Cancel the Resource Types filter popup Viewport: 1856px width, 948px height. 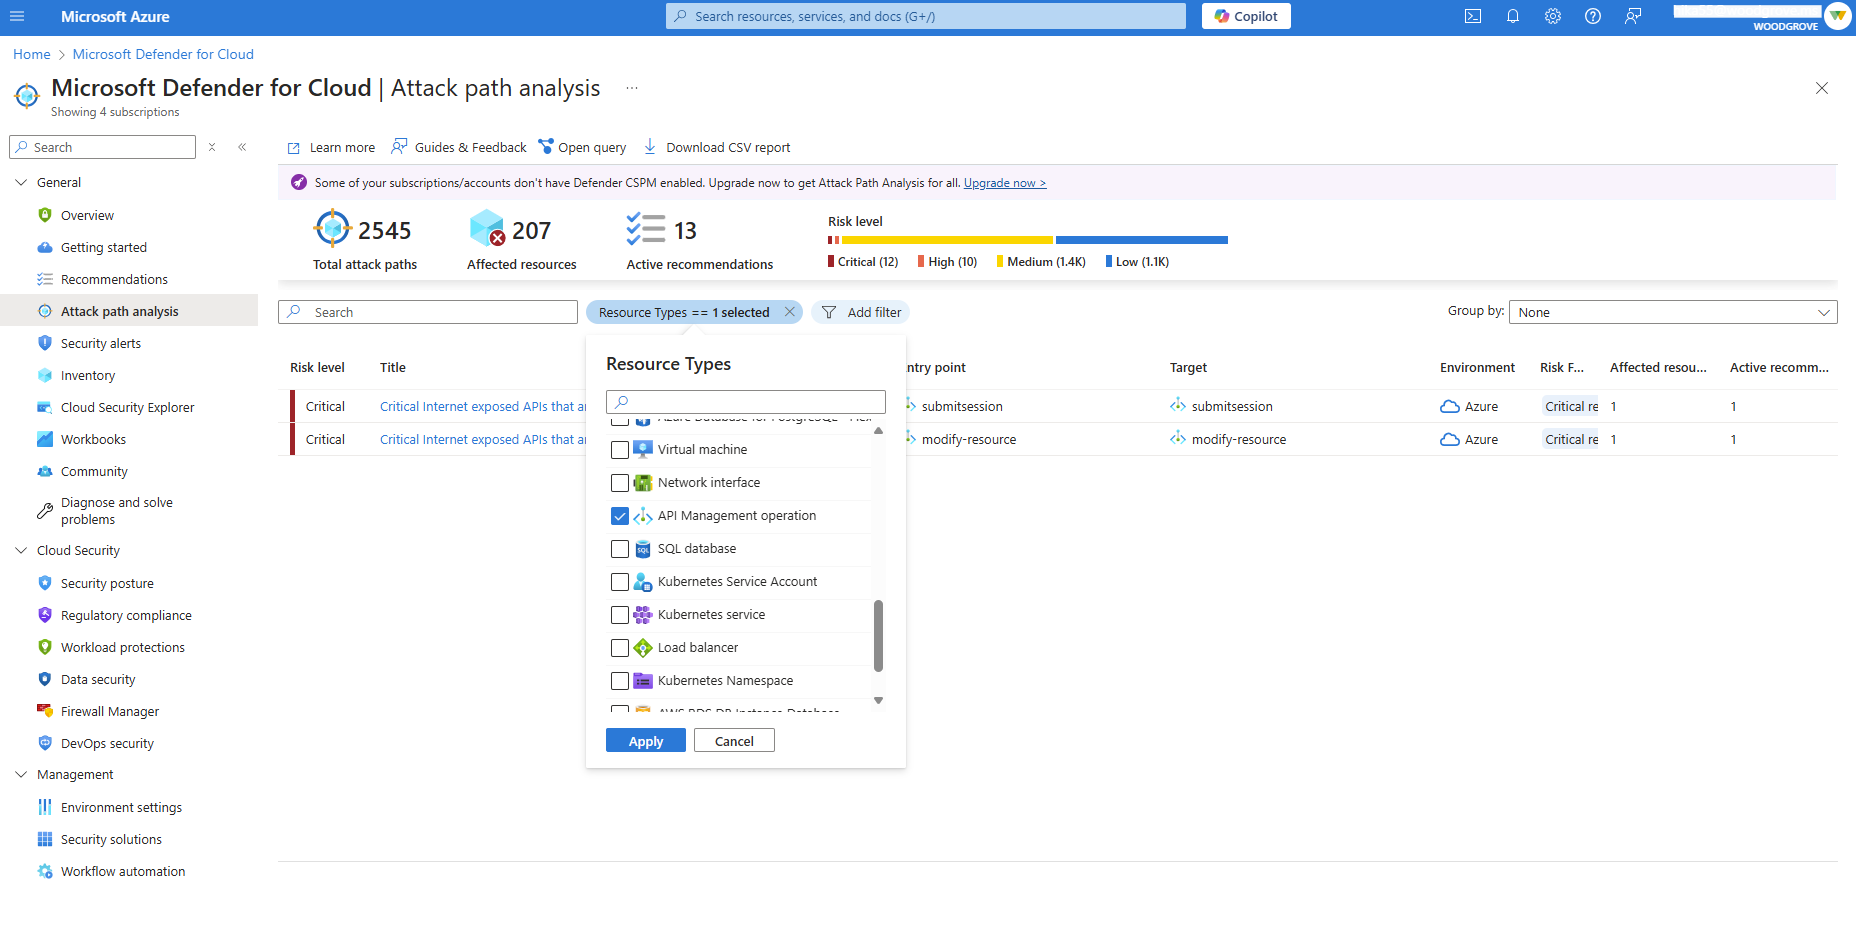pyautogui.click(x=734, y=741)
